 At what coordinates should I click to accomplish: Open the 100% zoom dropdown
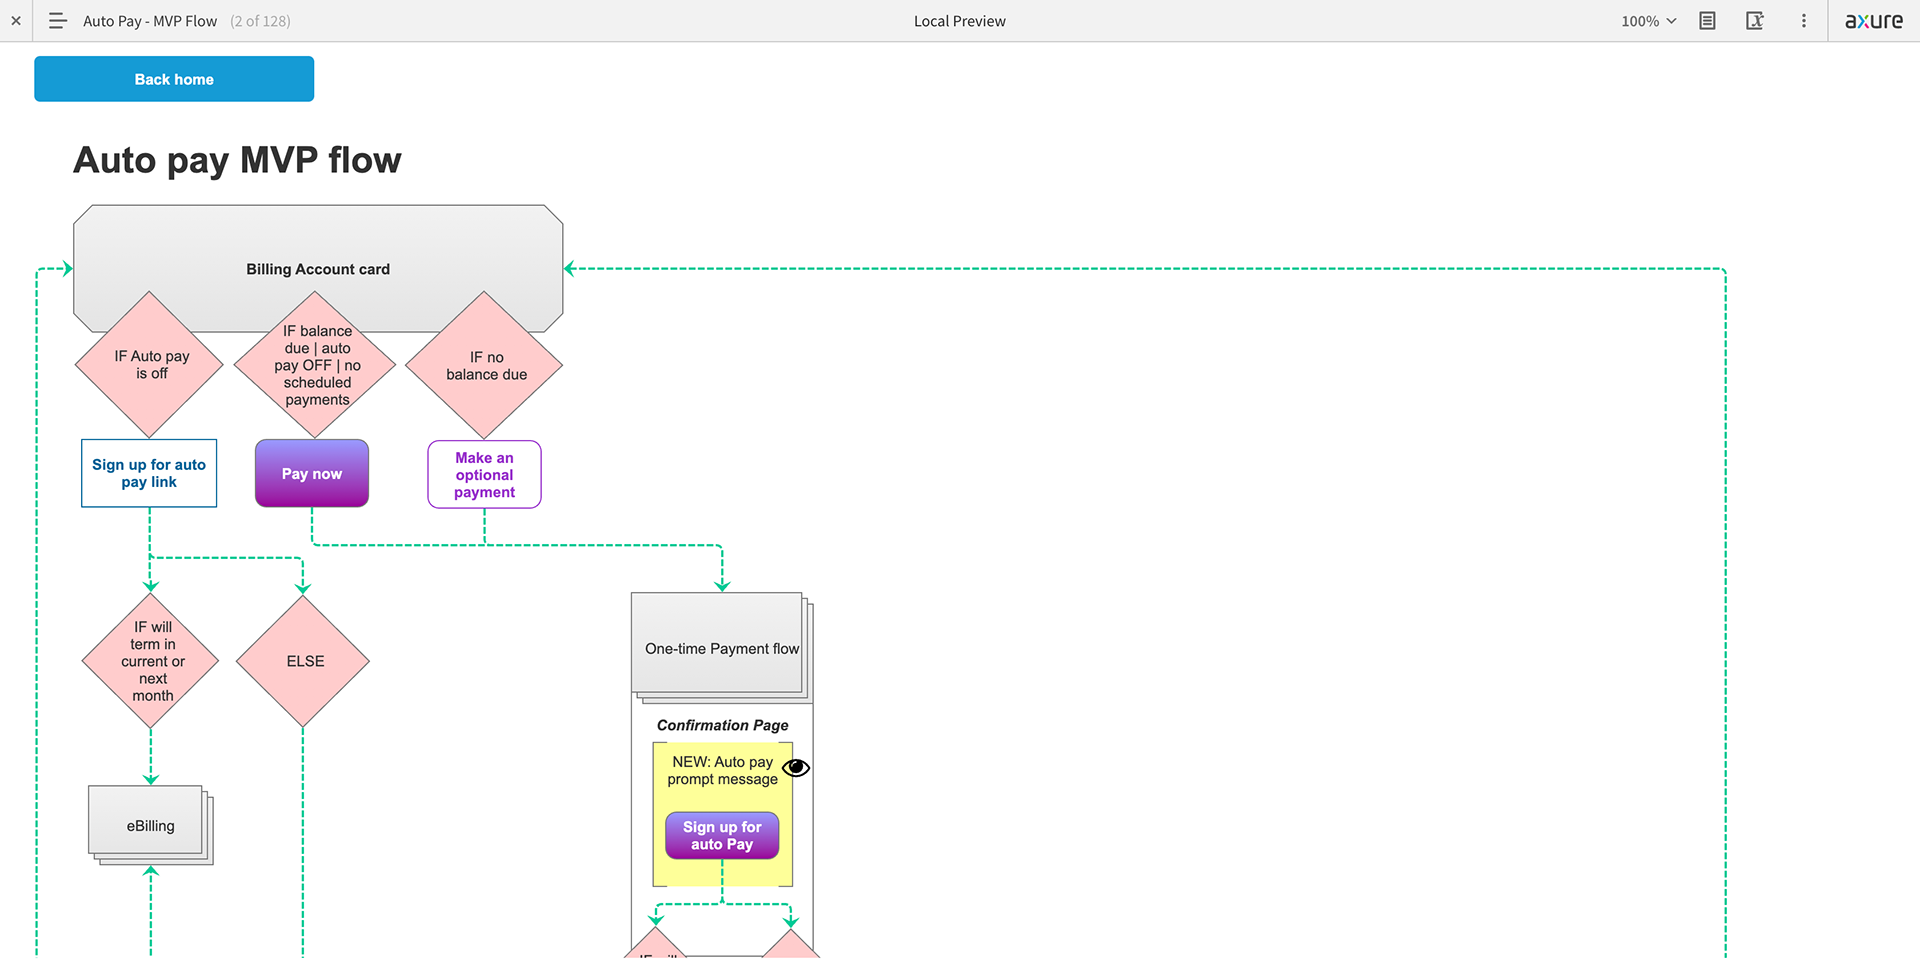[1648, 21]
